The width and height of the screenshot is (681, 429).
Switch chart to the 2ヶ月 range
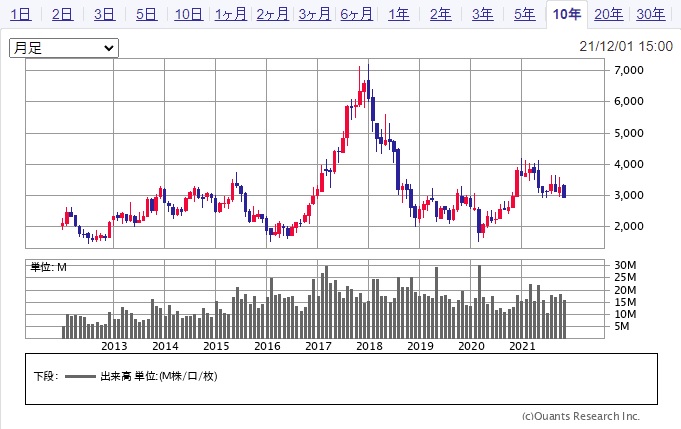pos(272,14)
